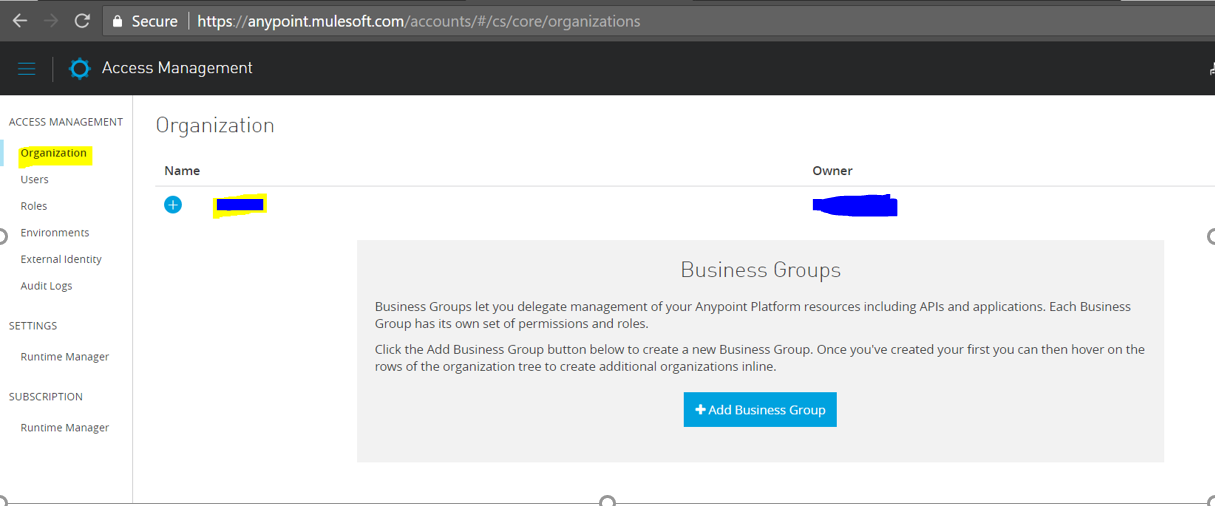1215x506 pixels.
Task: Open the Roles section
Action: click(x=34, y=206)
